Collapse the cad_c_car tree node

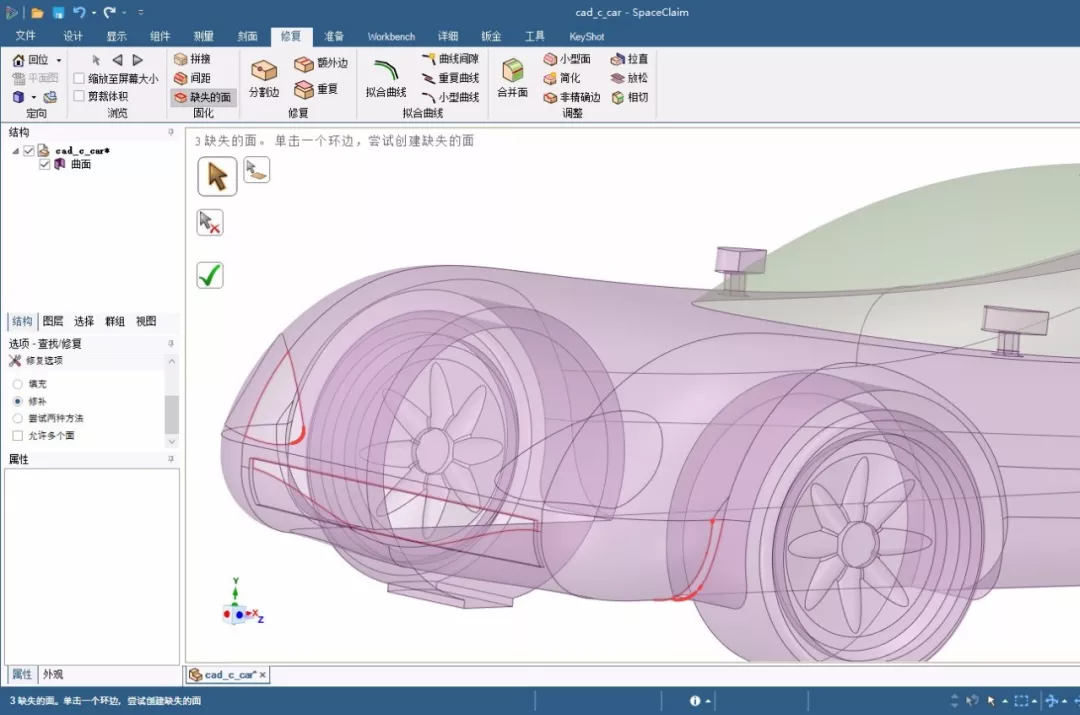coord(16,151)
